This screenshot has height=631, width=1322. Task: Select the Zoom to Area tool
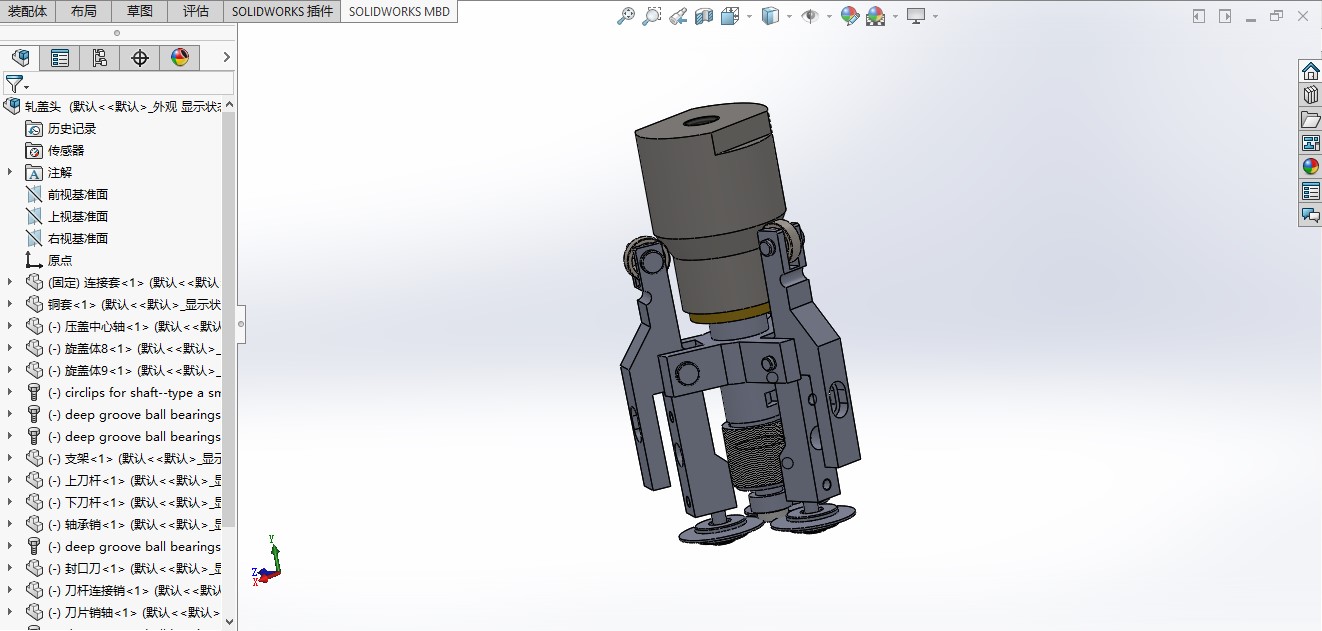(652, 16)
